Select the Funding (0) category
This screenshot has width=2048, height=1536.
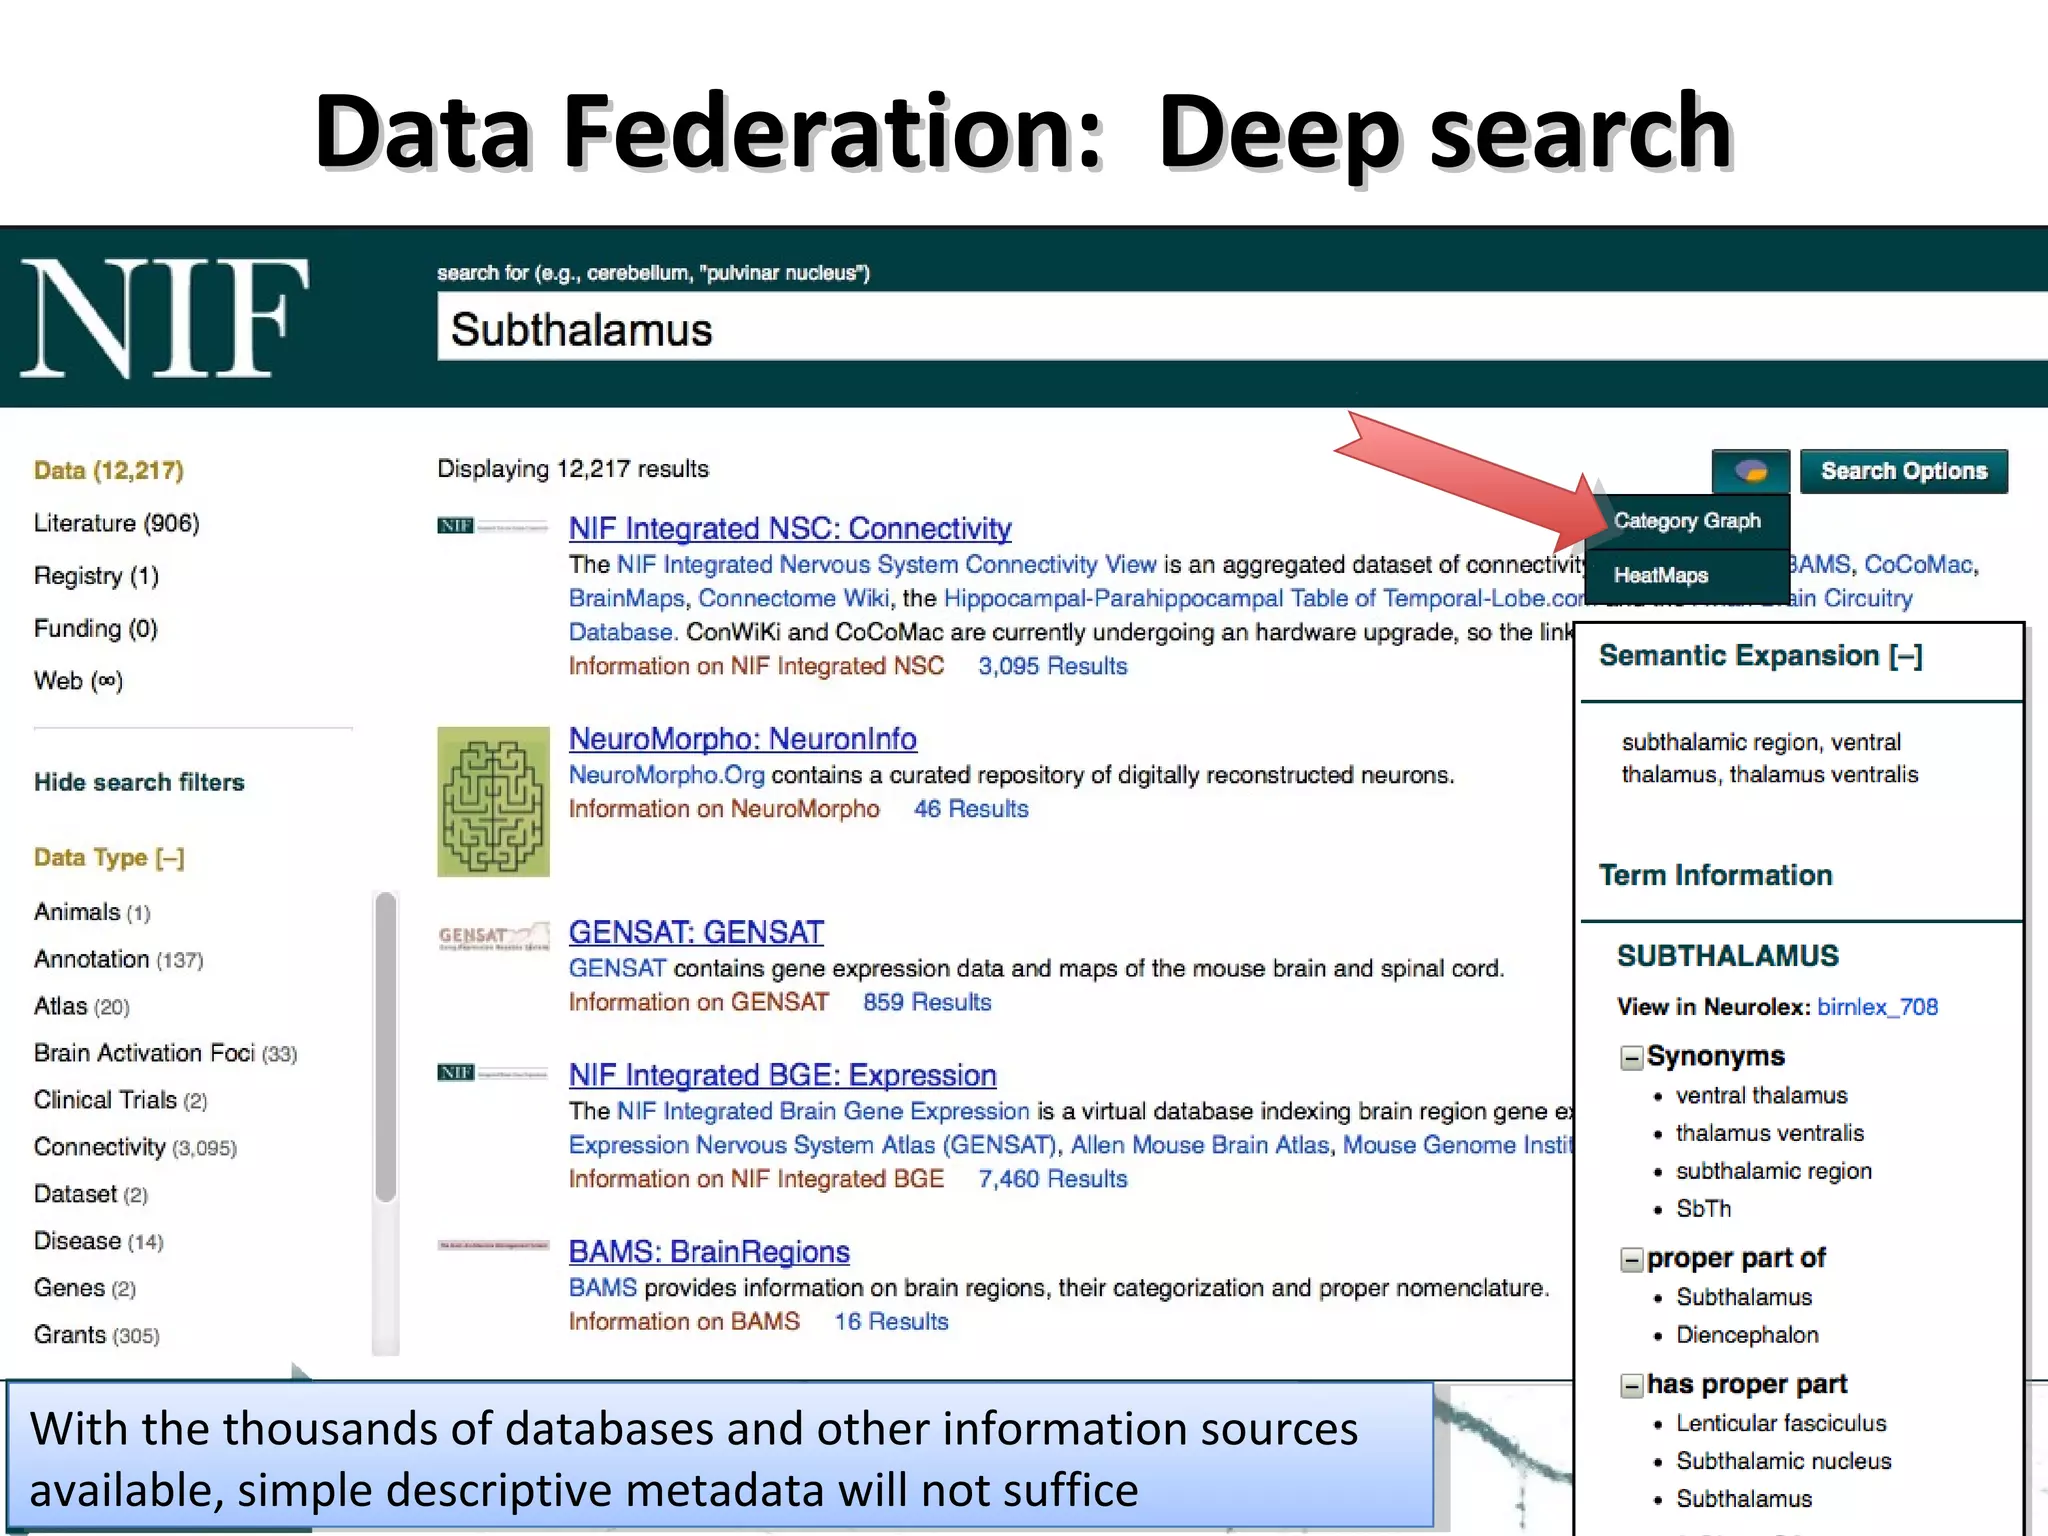click(96, 628)
